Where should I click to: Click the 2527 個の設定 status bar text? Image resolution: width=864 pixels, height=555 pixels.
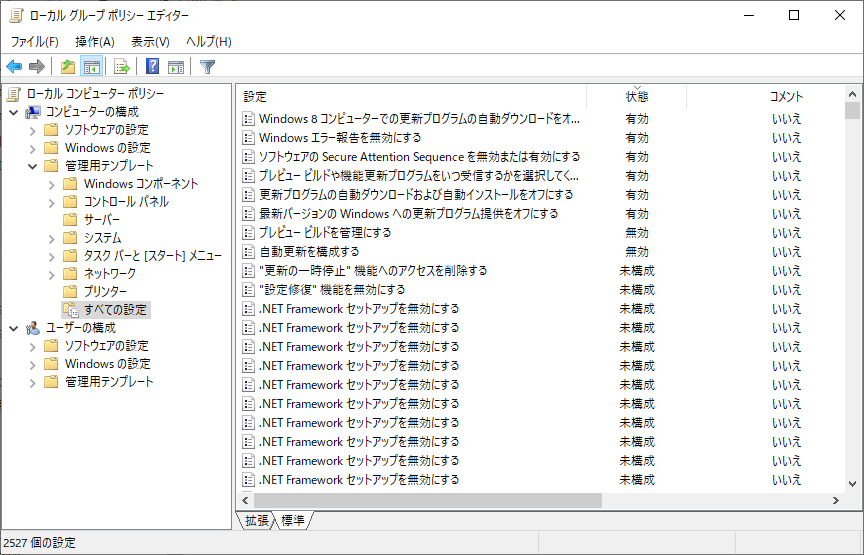tap(39, 543)
